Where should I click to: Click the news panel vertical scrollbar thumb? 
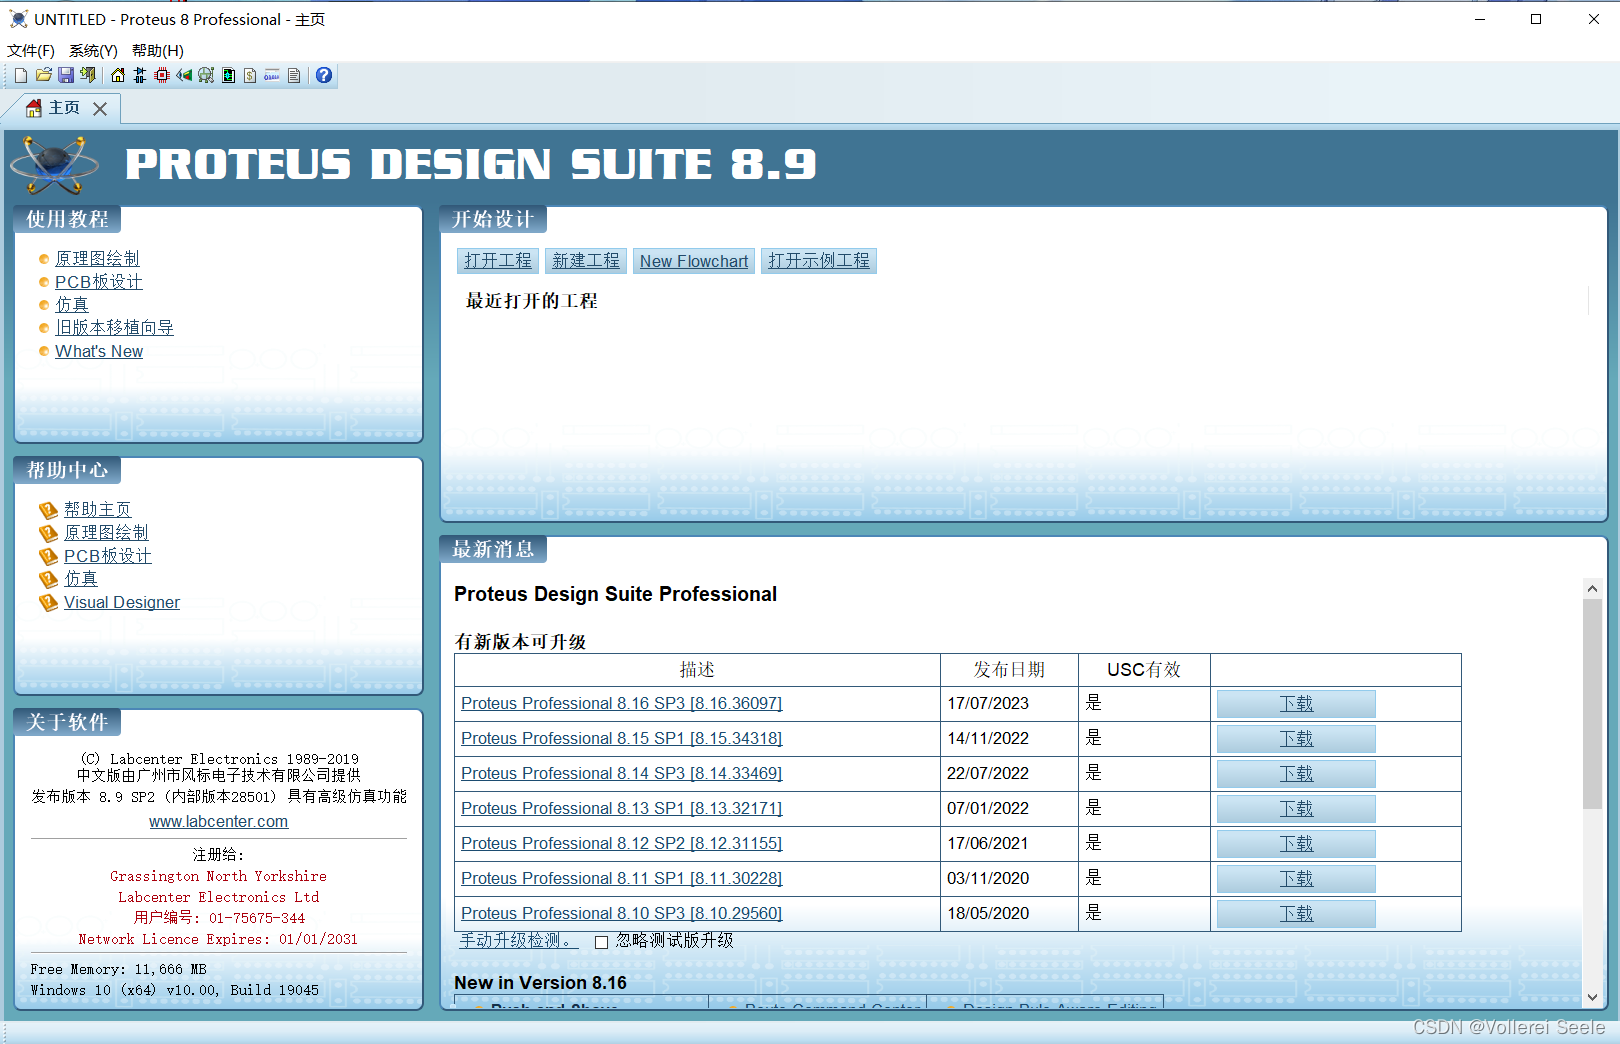1592,704
